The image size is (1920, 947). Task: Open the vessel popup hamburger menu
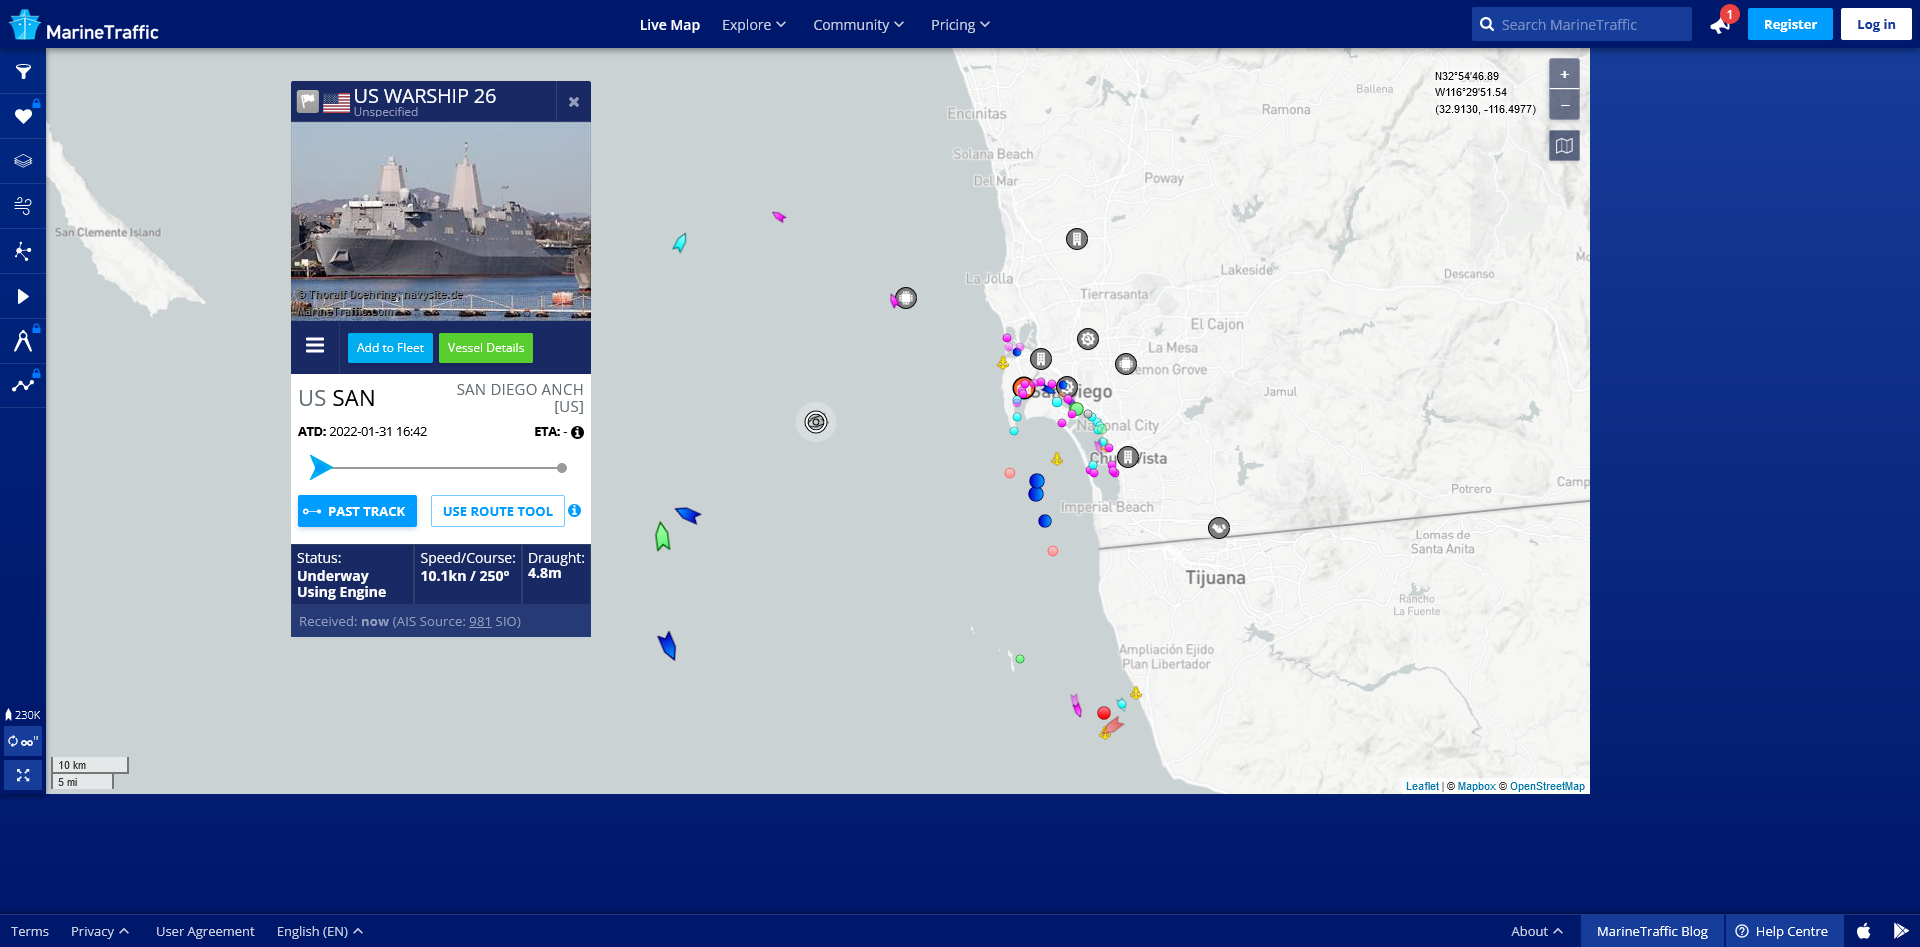315,345
